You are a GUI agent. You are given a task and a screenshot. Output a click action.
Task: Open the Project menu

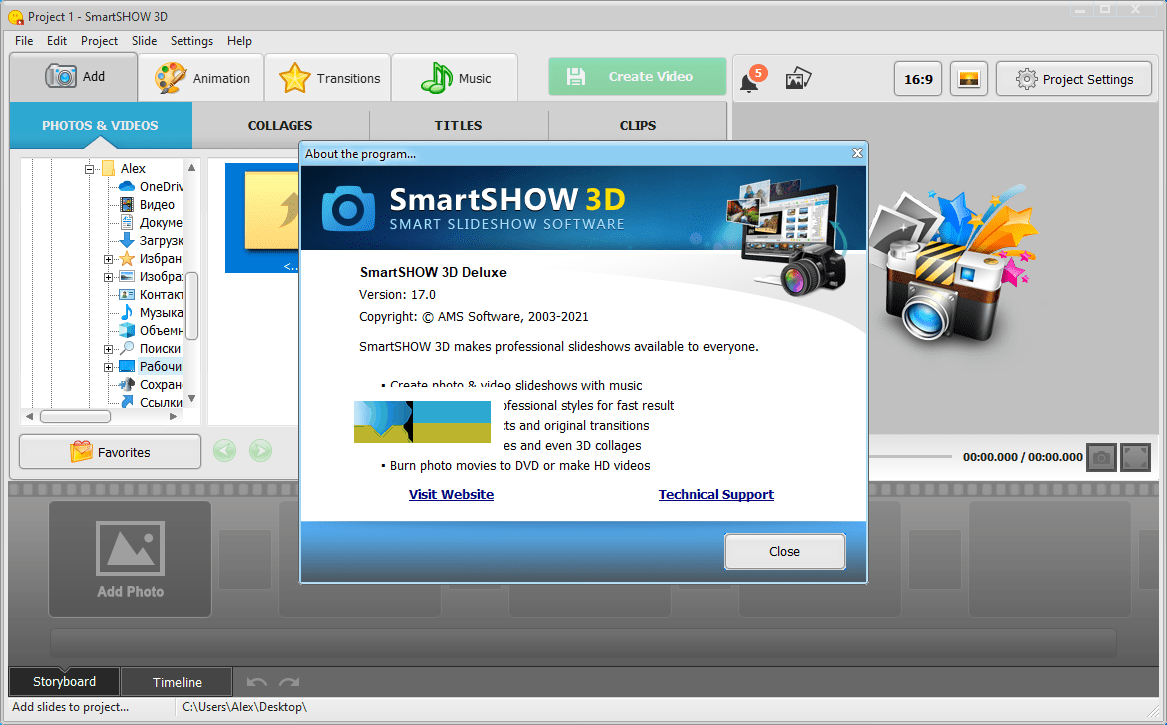pos(99,41)
